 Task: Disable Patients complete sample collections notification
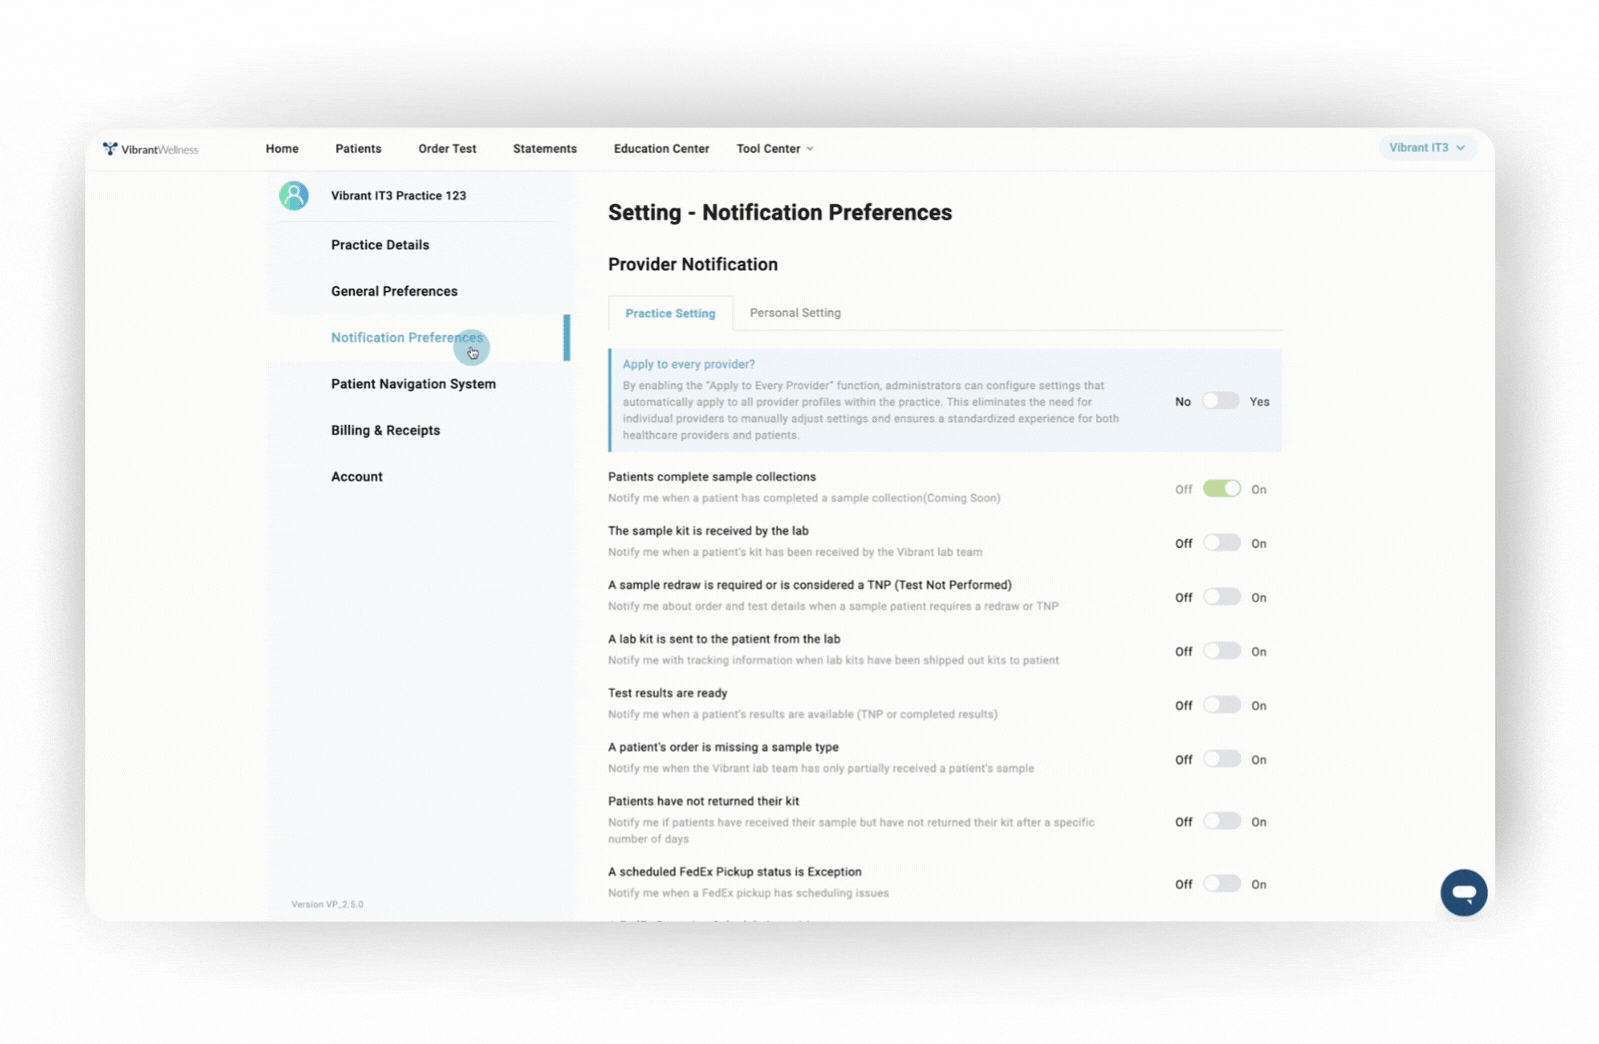[x=1221, y=489]
